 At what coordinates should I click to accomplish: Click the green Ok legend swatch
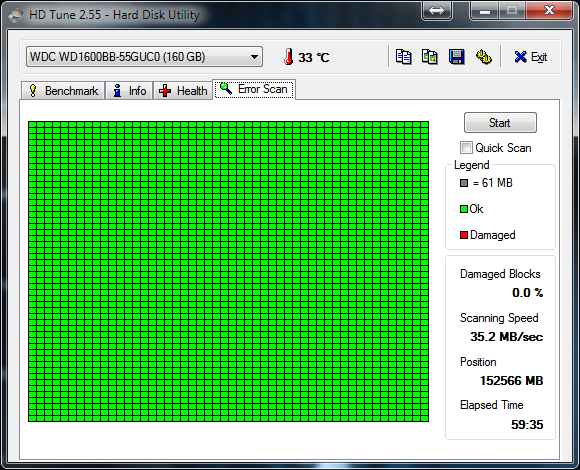point(464,209)
